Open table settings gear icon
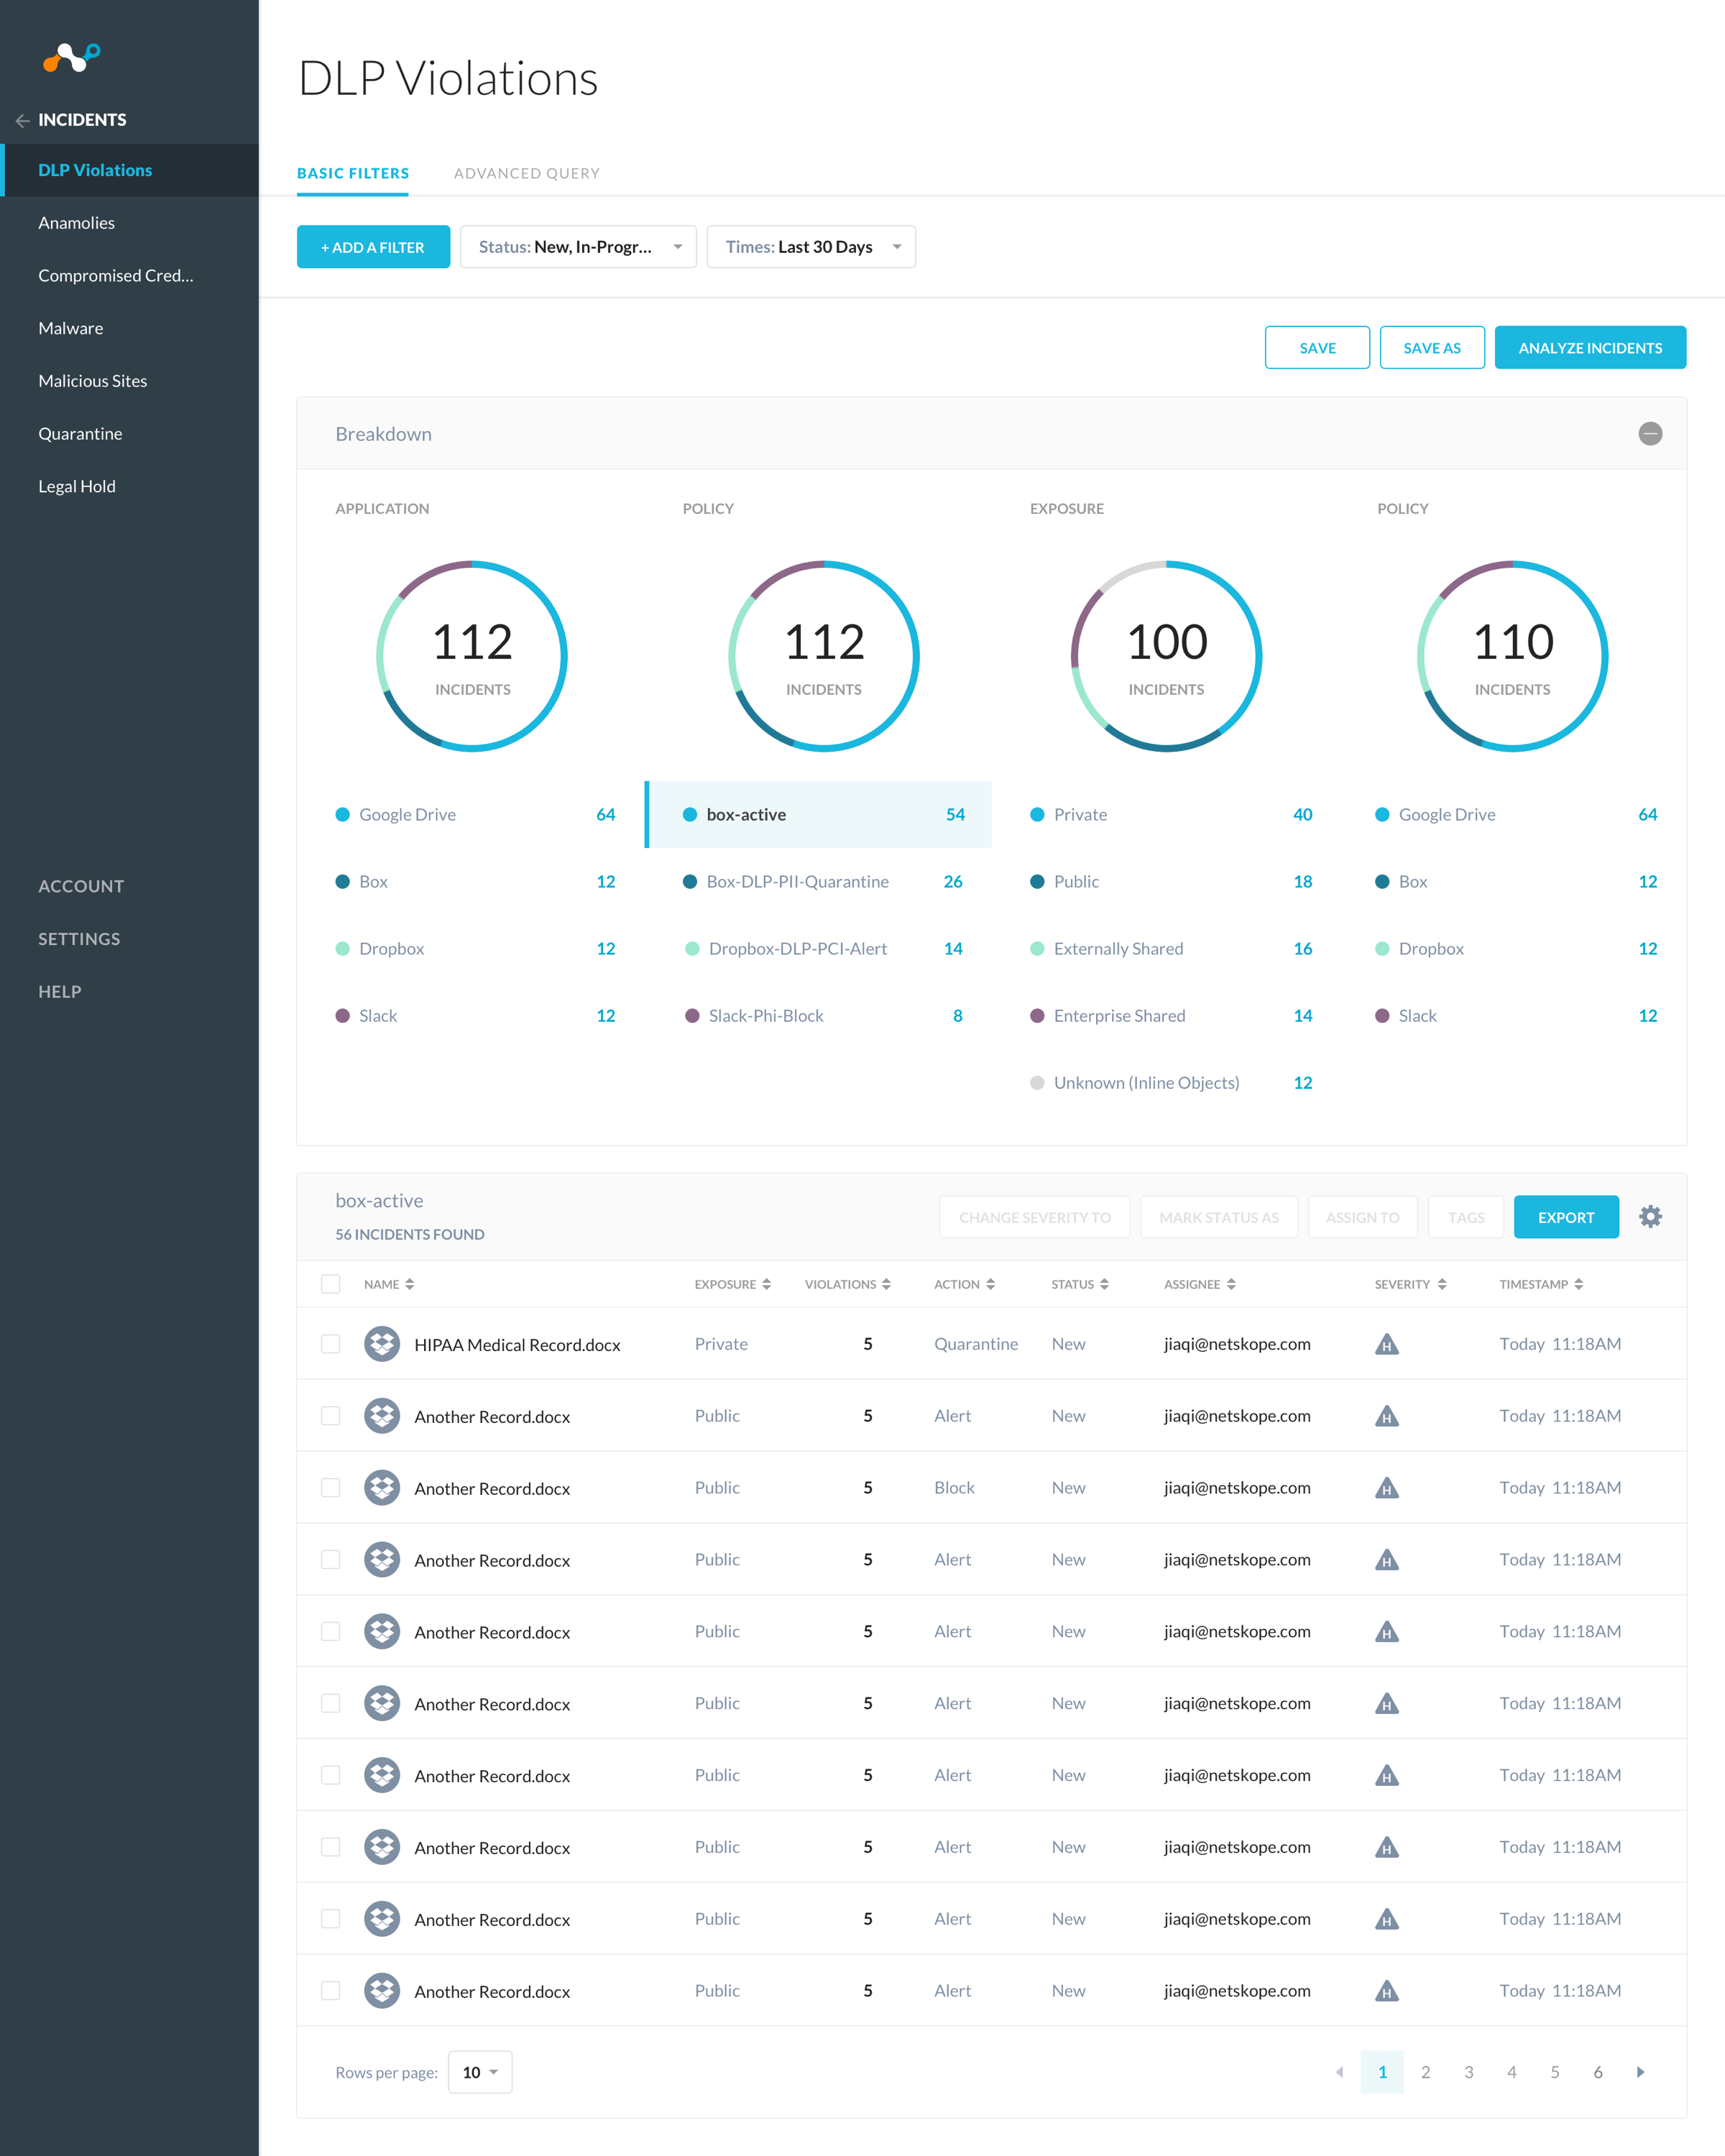This screenshot has height=2156, width=1725. click(1650, 1216)
